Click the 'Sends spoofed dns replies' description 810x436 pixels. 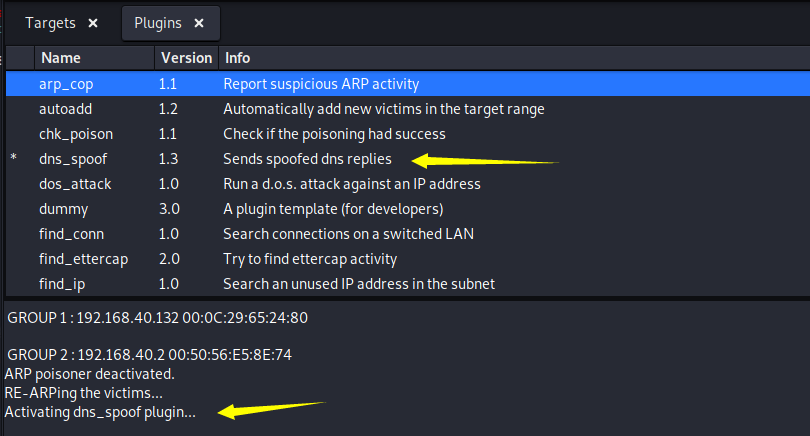(307, 159)
